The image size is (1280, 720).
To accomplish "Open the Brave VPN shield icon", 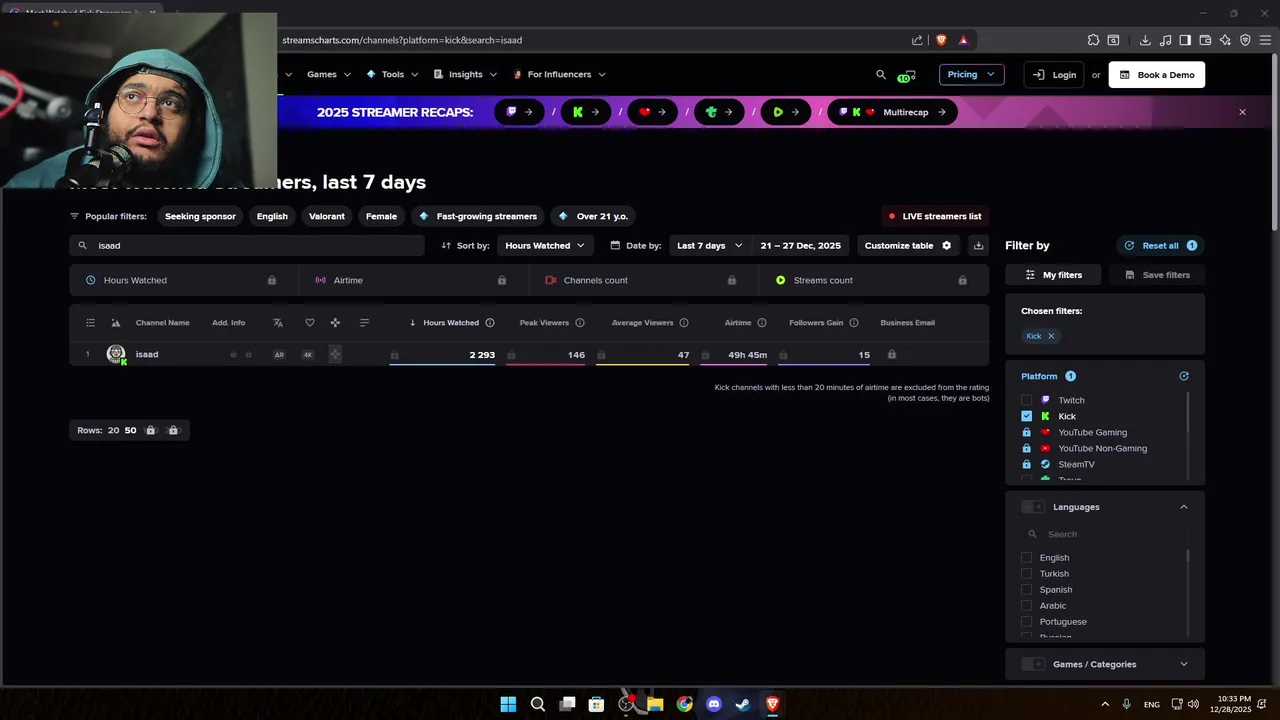I will (x=1245, y=40).
